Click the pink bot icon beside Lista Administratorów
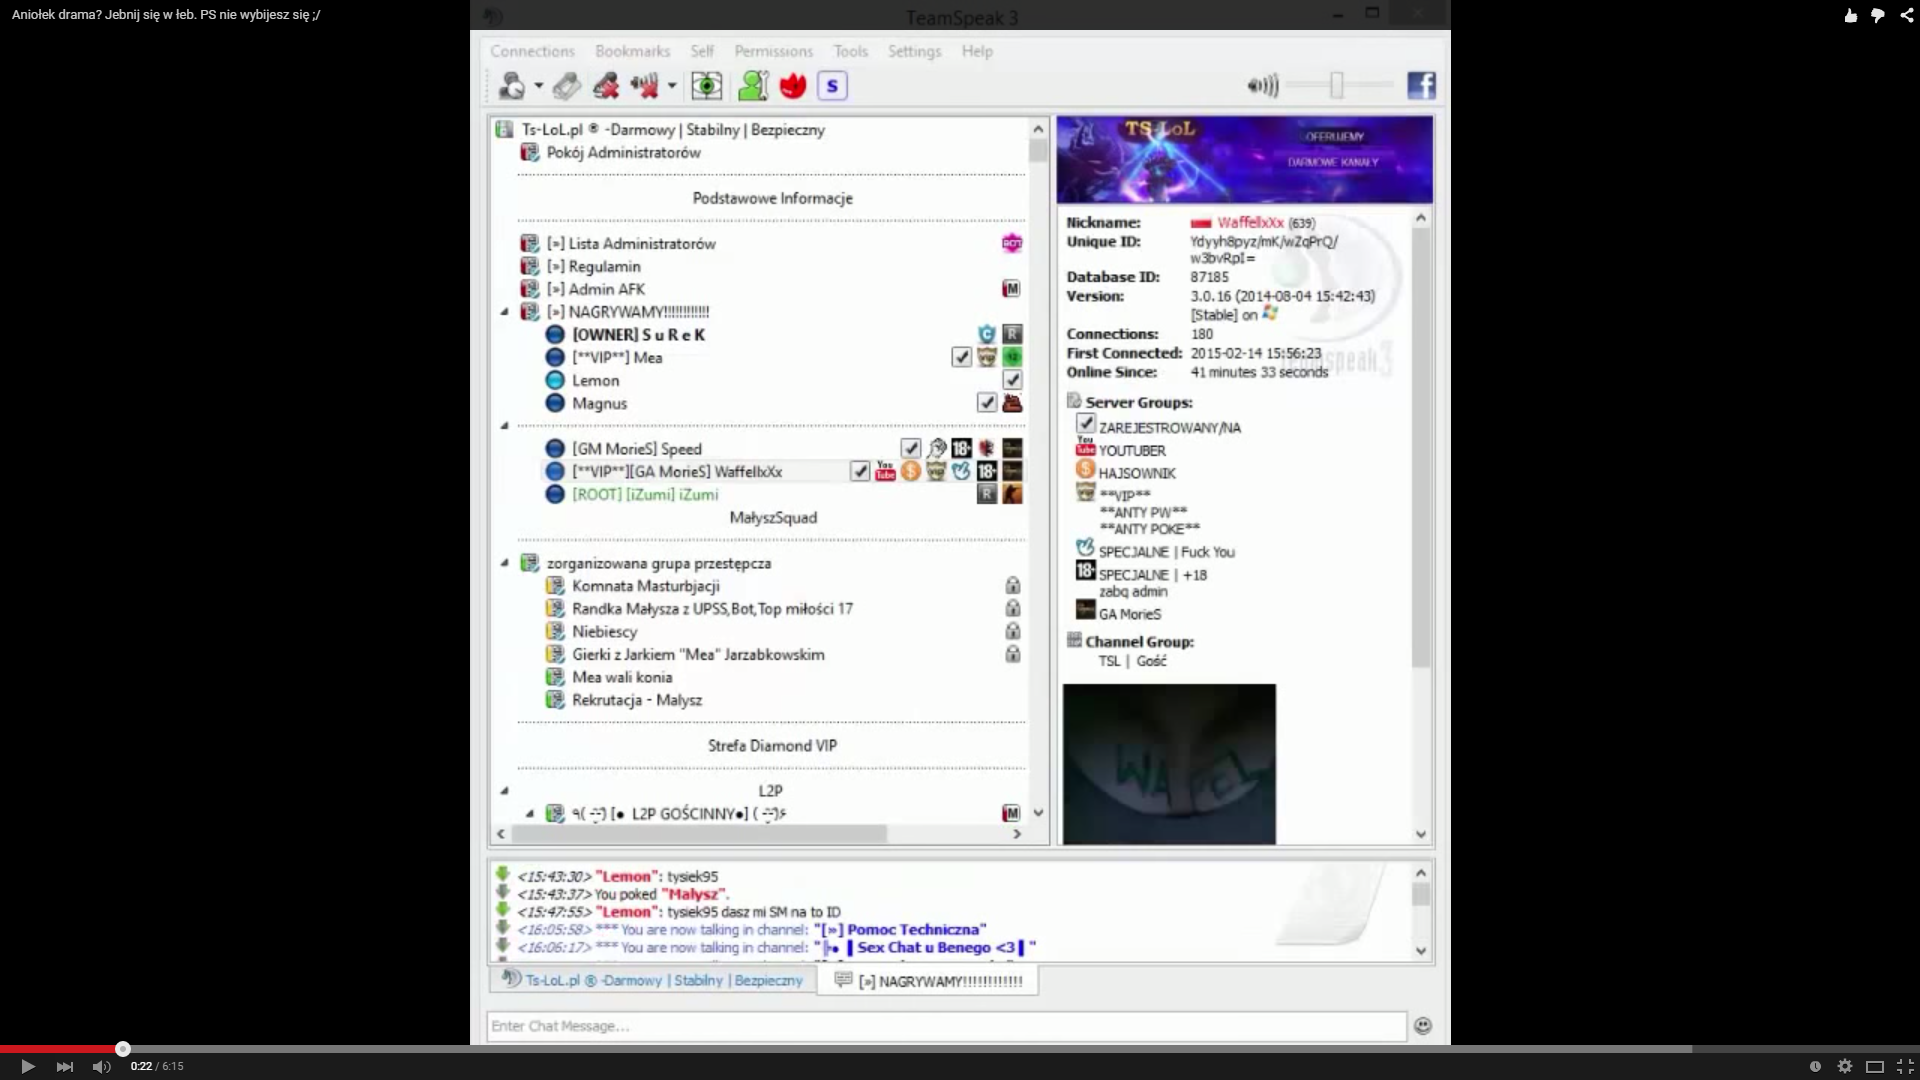Viewport: 1920px width, 1080px height. (1012, 244)
